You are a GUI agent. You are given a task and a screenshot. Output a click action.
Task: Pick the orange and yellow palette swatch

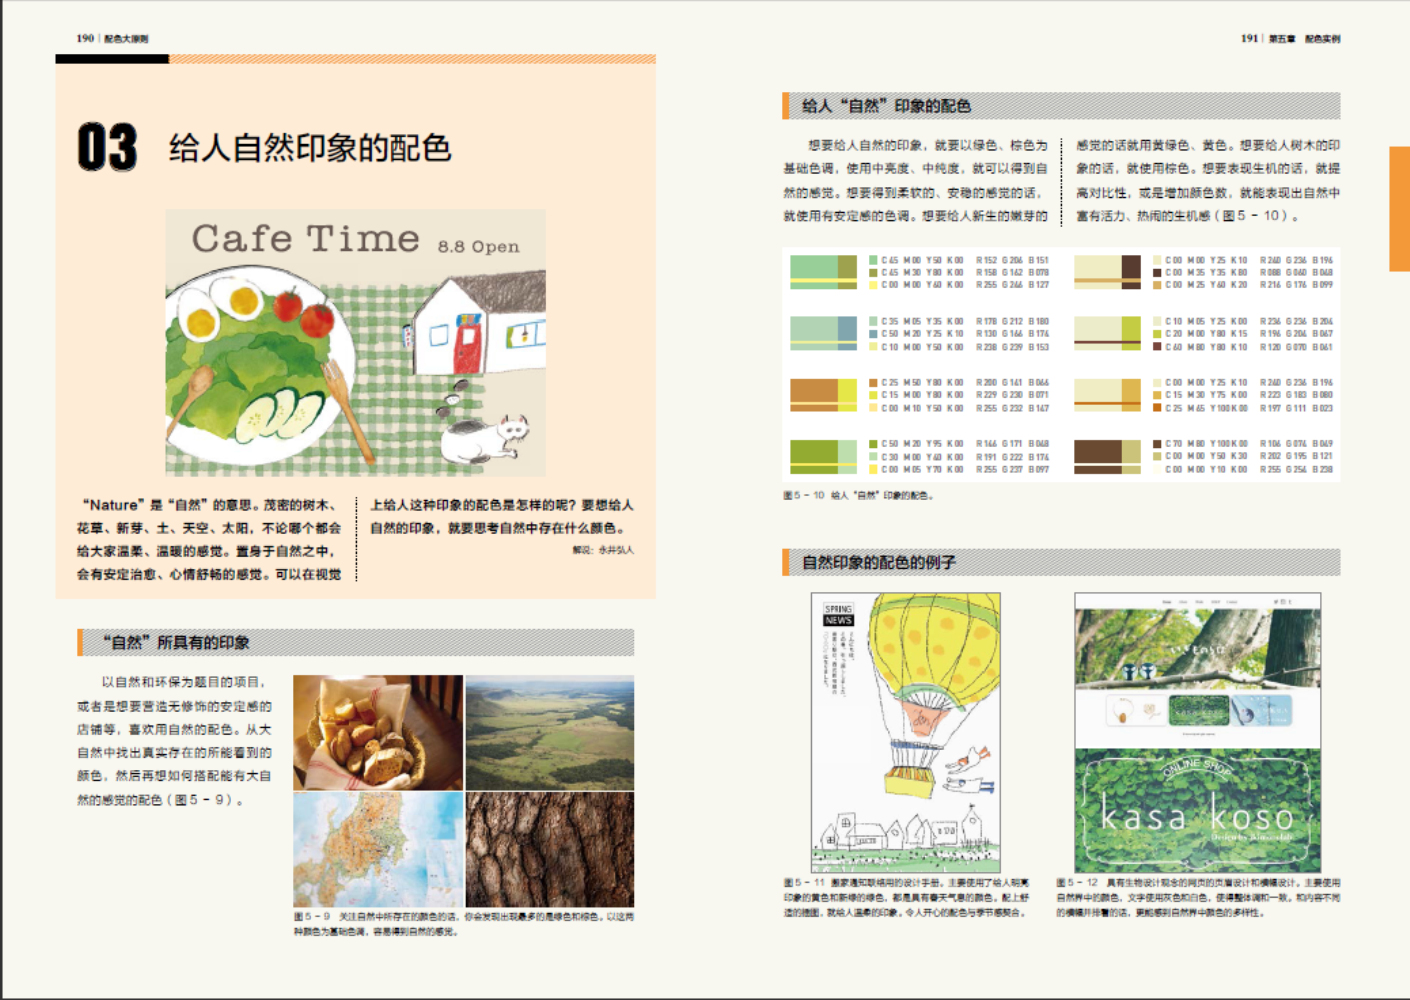pos(823,395)
